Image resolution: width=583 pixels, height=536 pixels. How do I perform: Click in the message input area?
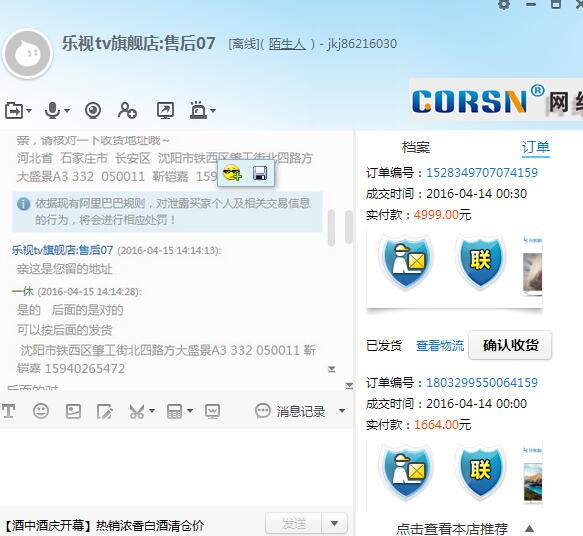(177, 466)
